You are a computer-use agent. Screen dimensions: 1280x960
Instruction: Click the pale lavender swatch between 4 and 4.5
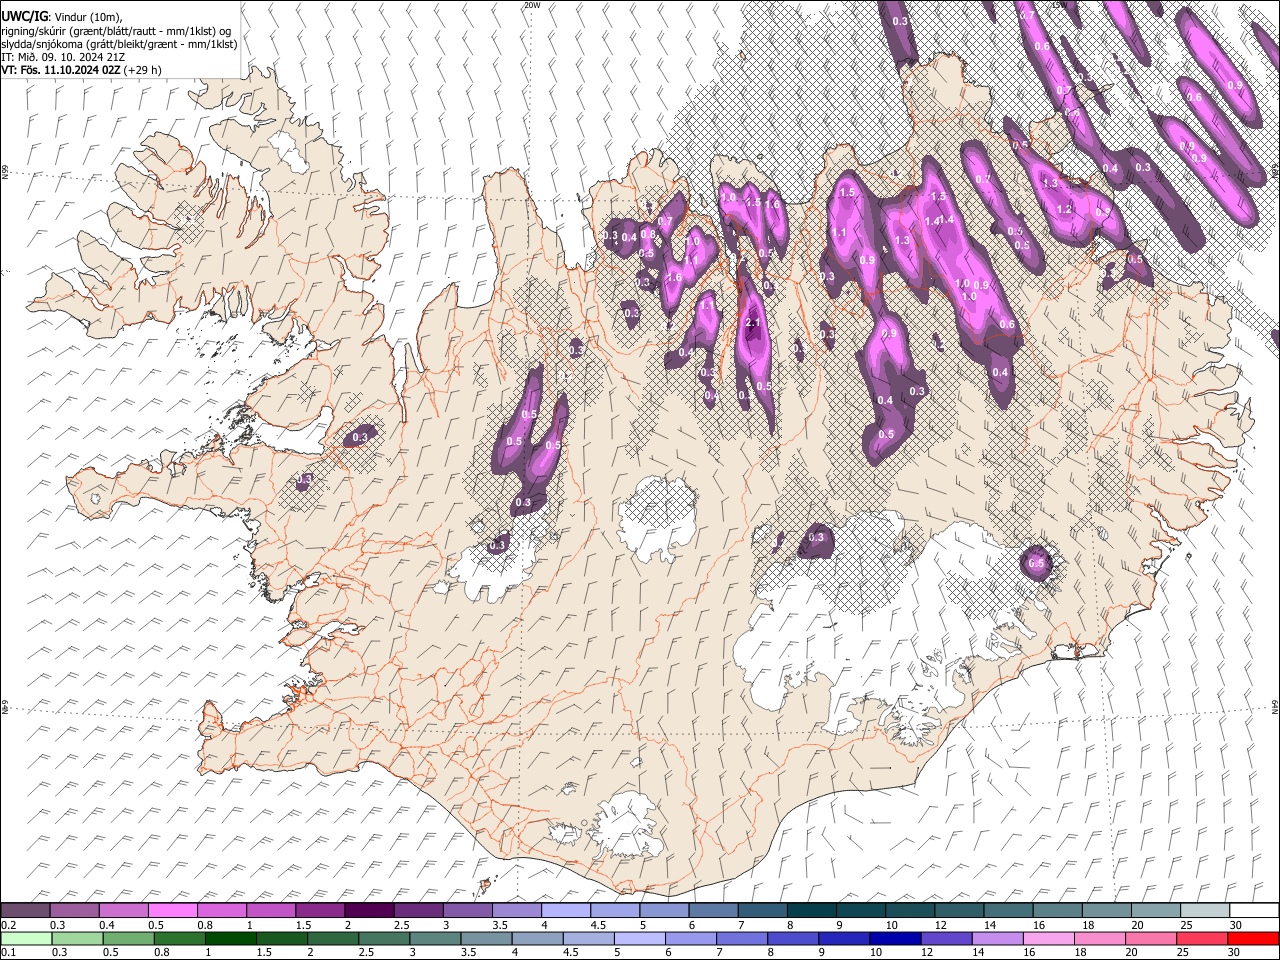[565, 910]
